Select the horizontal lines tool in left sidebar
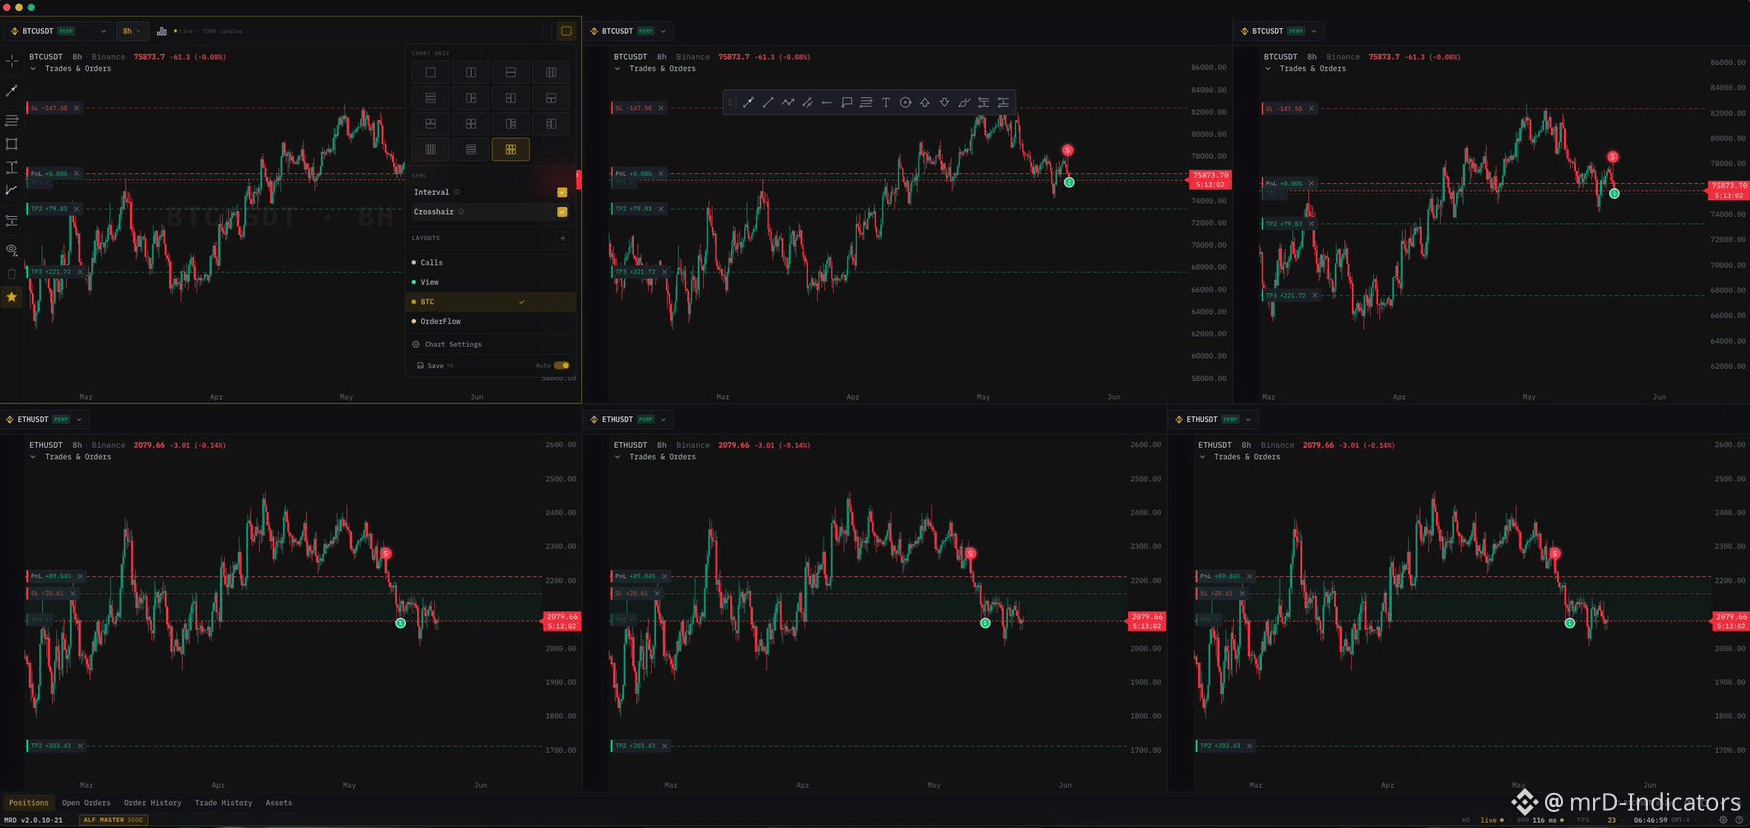 [x=12, y=120]
